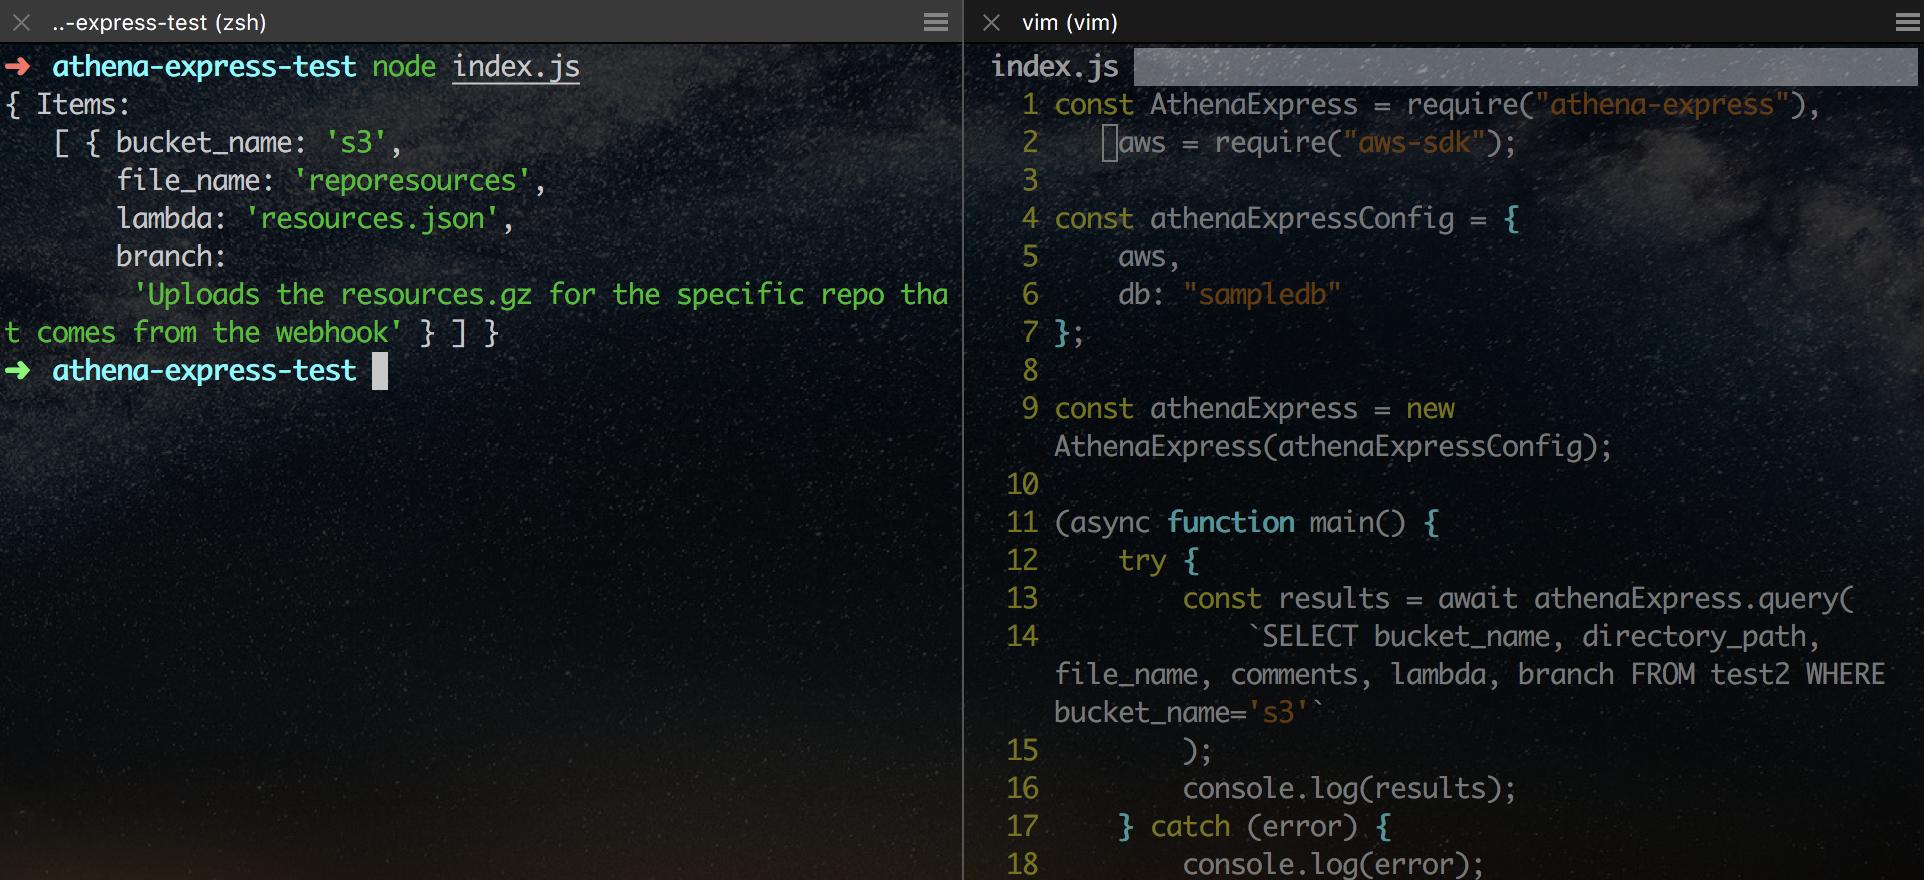Click athenaExpressConfig on vim line 4
The width and height of the screenshot is (1924, 880).
point(1302,219)
